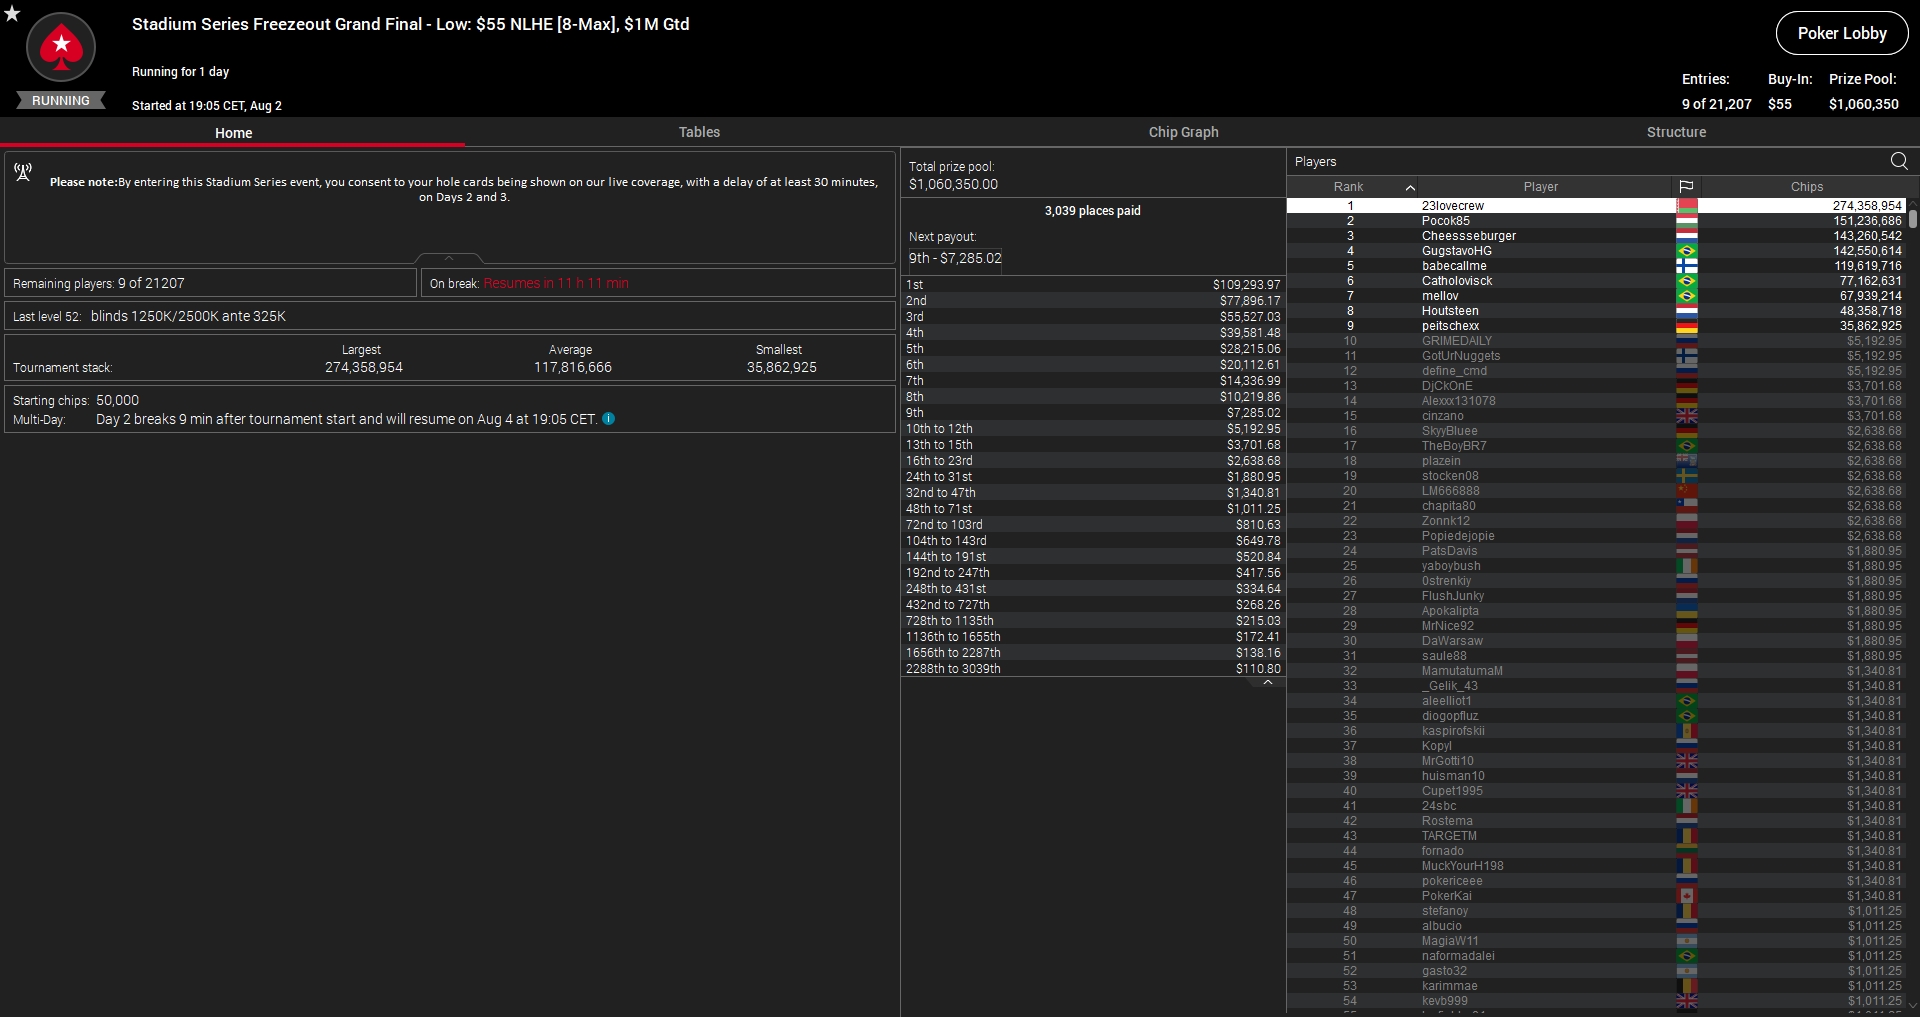Viewport: 1920px width, 1017px height.
Task: Sort players by Rank arrow
Action: coord(1410,187)
